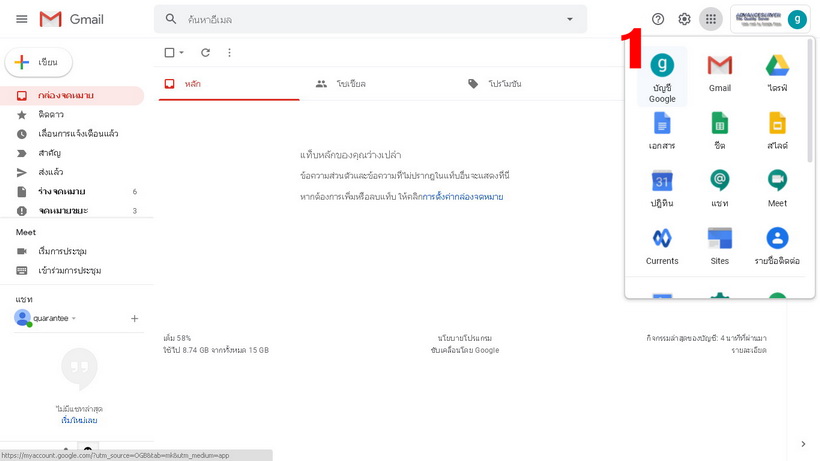Viewport: 820px width, 461px height.
Task: Expand the side panel arrow at bottom right
Action: [803, 444]
